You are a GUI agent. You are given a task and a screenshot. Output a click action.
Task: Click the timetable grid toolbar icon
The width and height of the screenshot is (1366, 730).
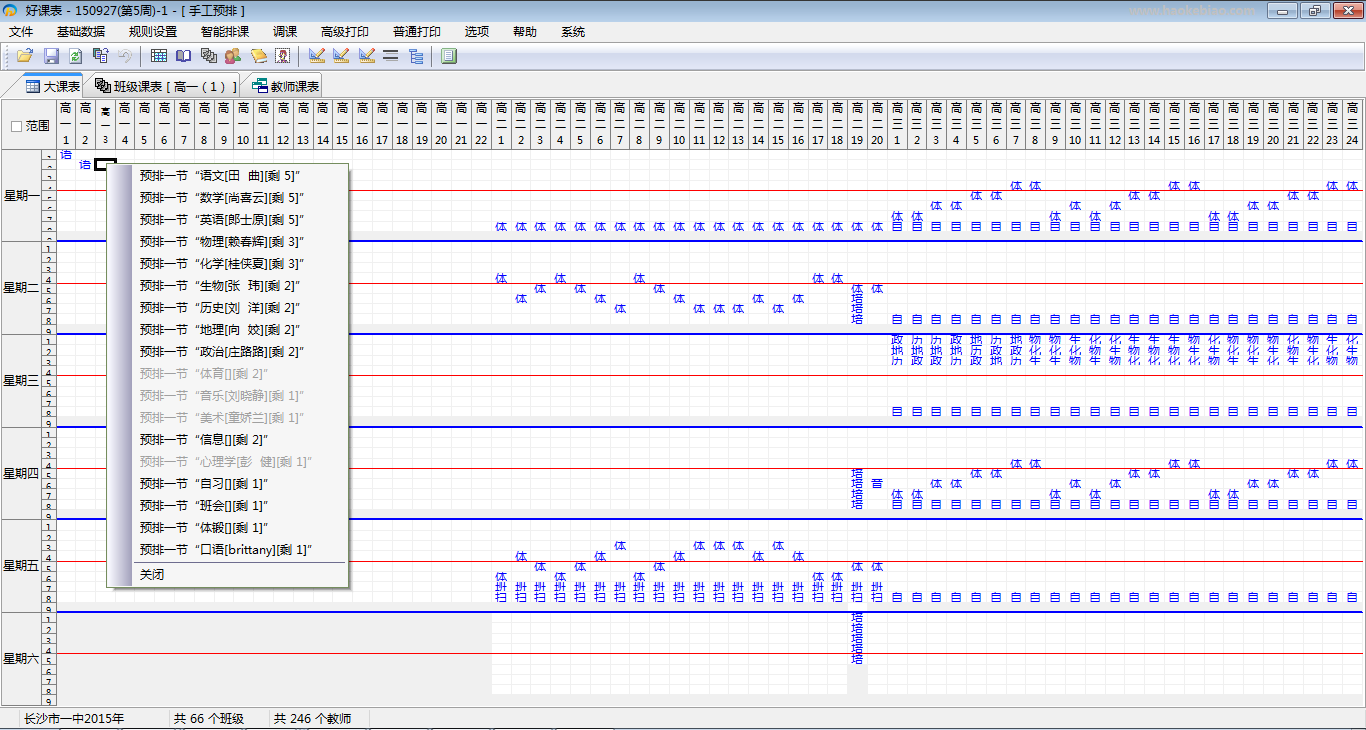point(159,56)
